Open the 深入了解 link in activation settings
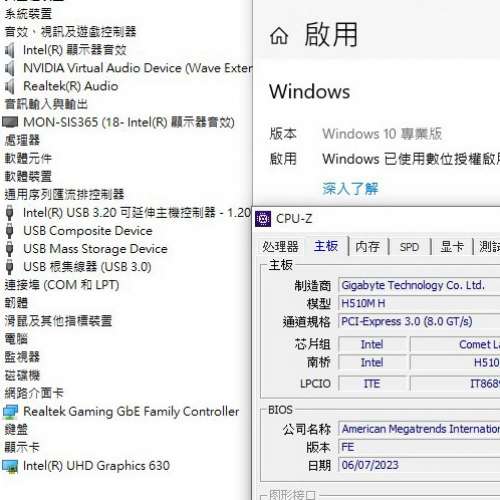The image size is (500, 500). tap(350, 189)
